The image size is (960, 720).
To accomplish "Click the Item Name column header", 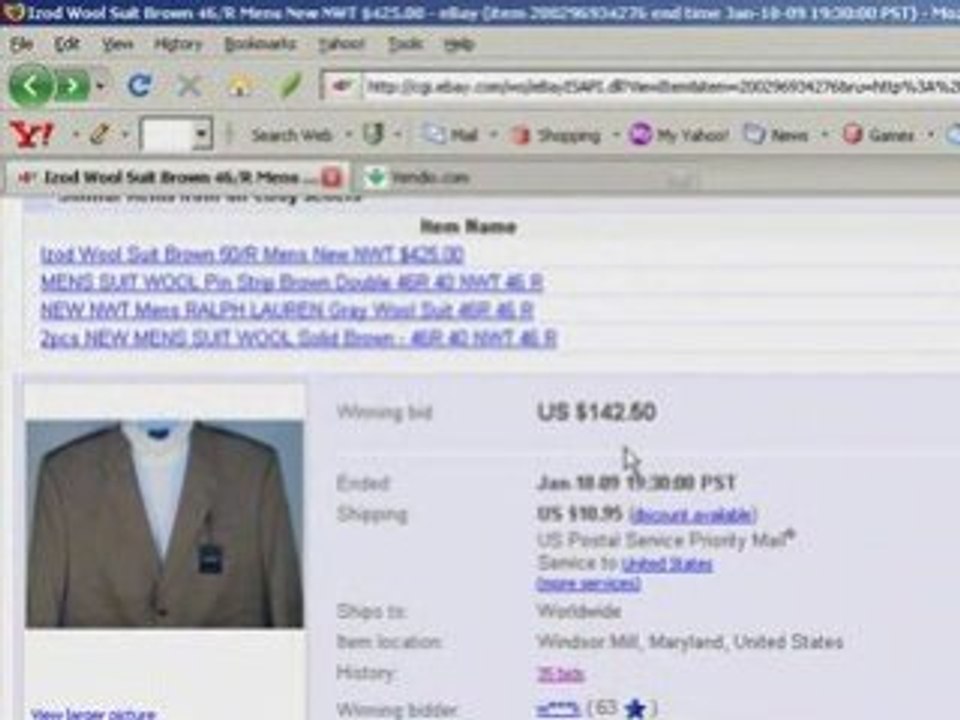I will (x=468, y=227).
